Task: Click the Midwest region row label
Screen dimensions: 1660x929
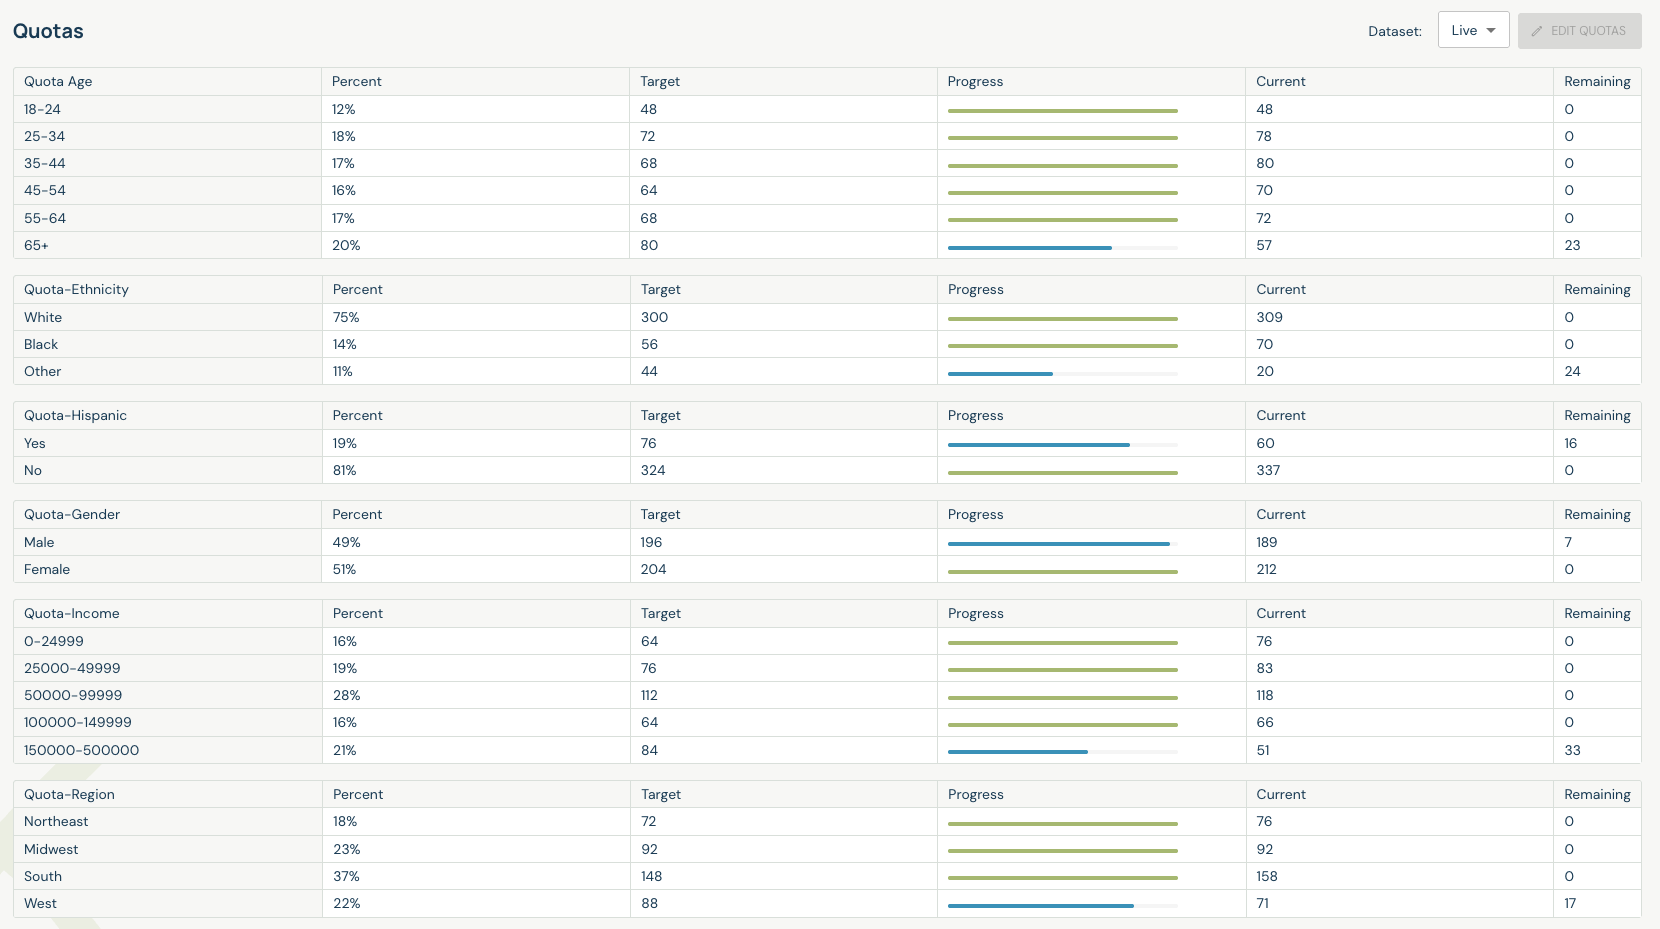Action: click(51, 849)
